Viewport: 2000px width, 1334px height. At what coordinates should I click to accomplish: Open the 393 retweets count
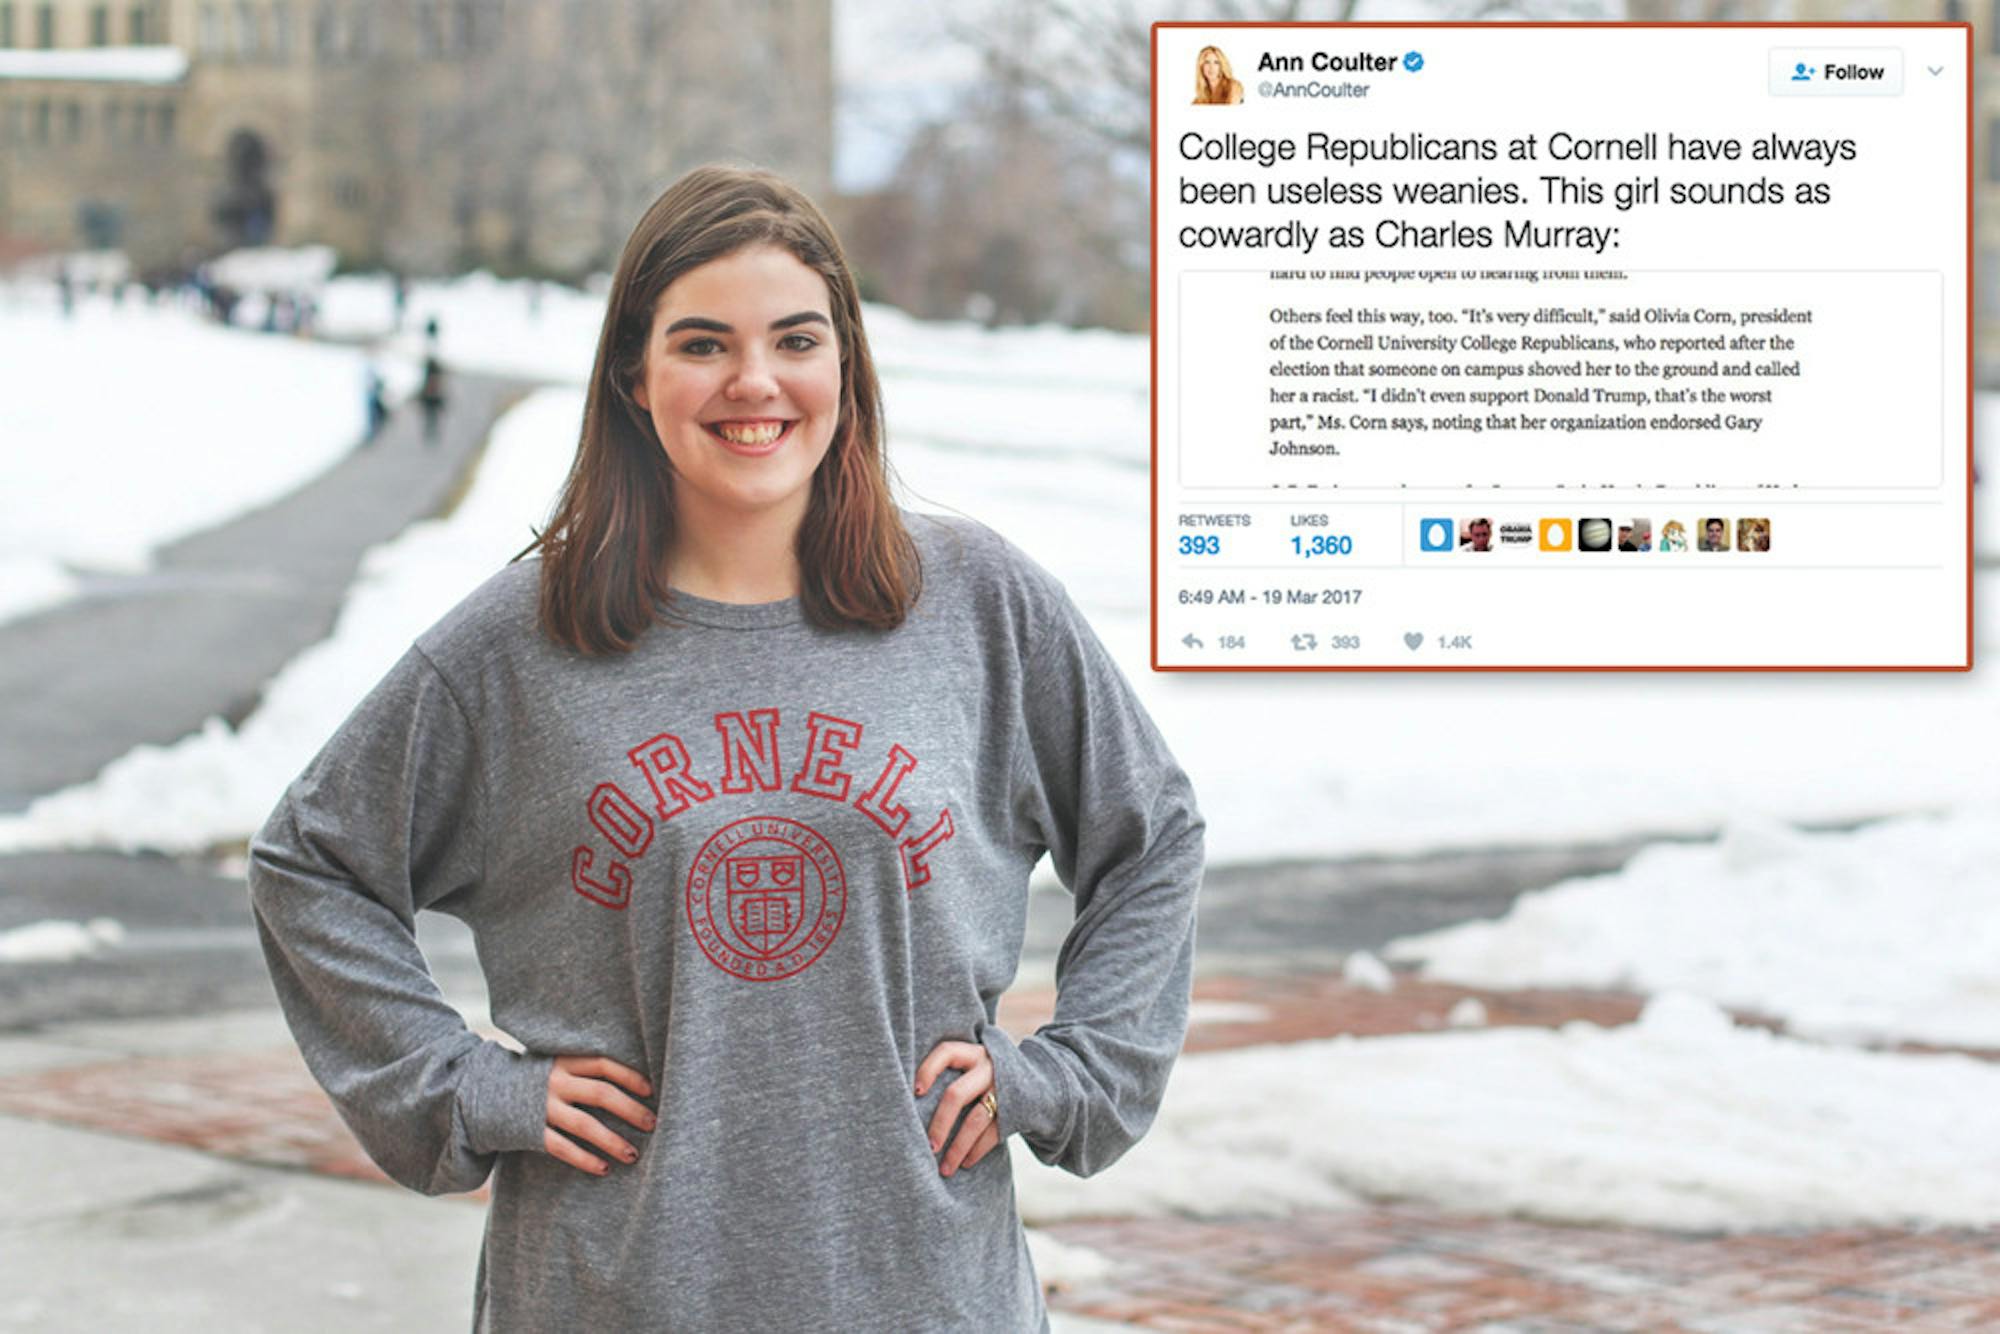pyautogui.click(x=1199, y=545)
